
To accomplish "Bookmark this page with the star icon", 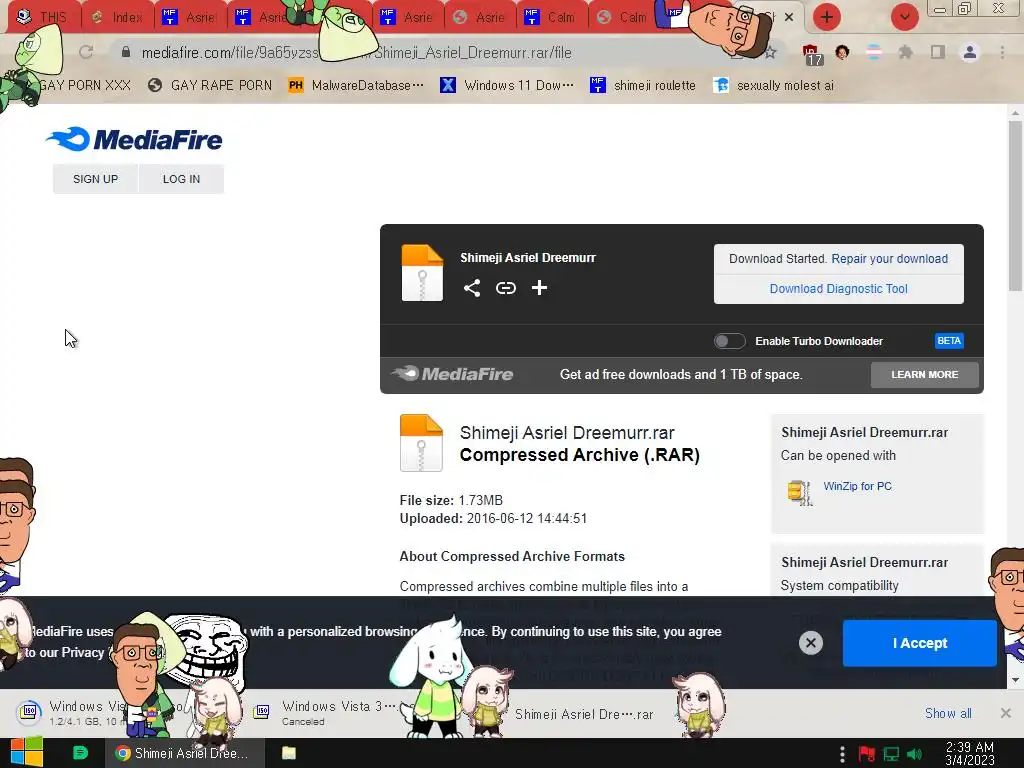I will click(x=770, y=53).
